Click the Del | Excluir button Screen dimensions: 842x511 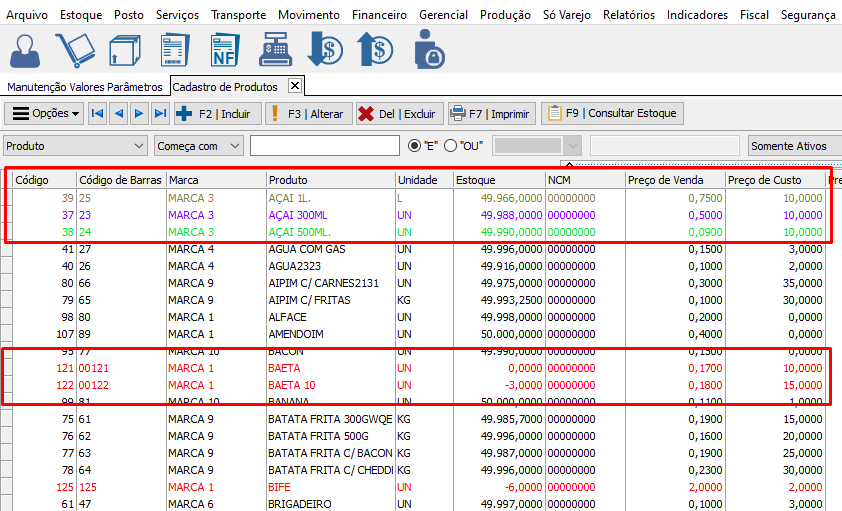(x=398, y=114)
